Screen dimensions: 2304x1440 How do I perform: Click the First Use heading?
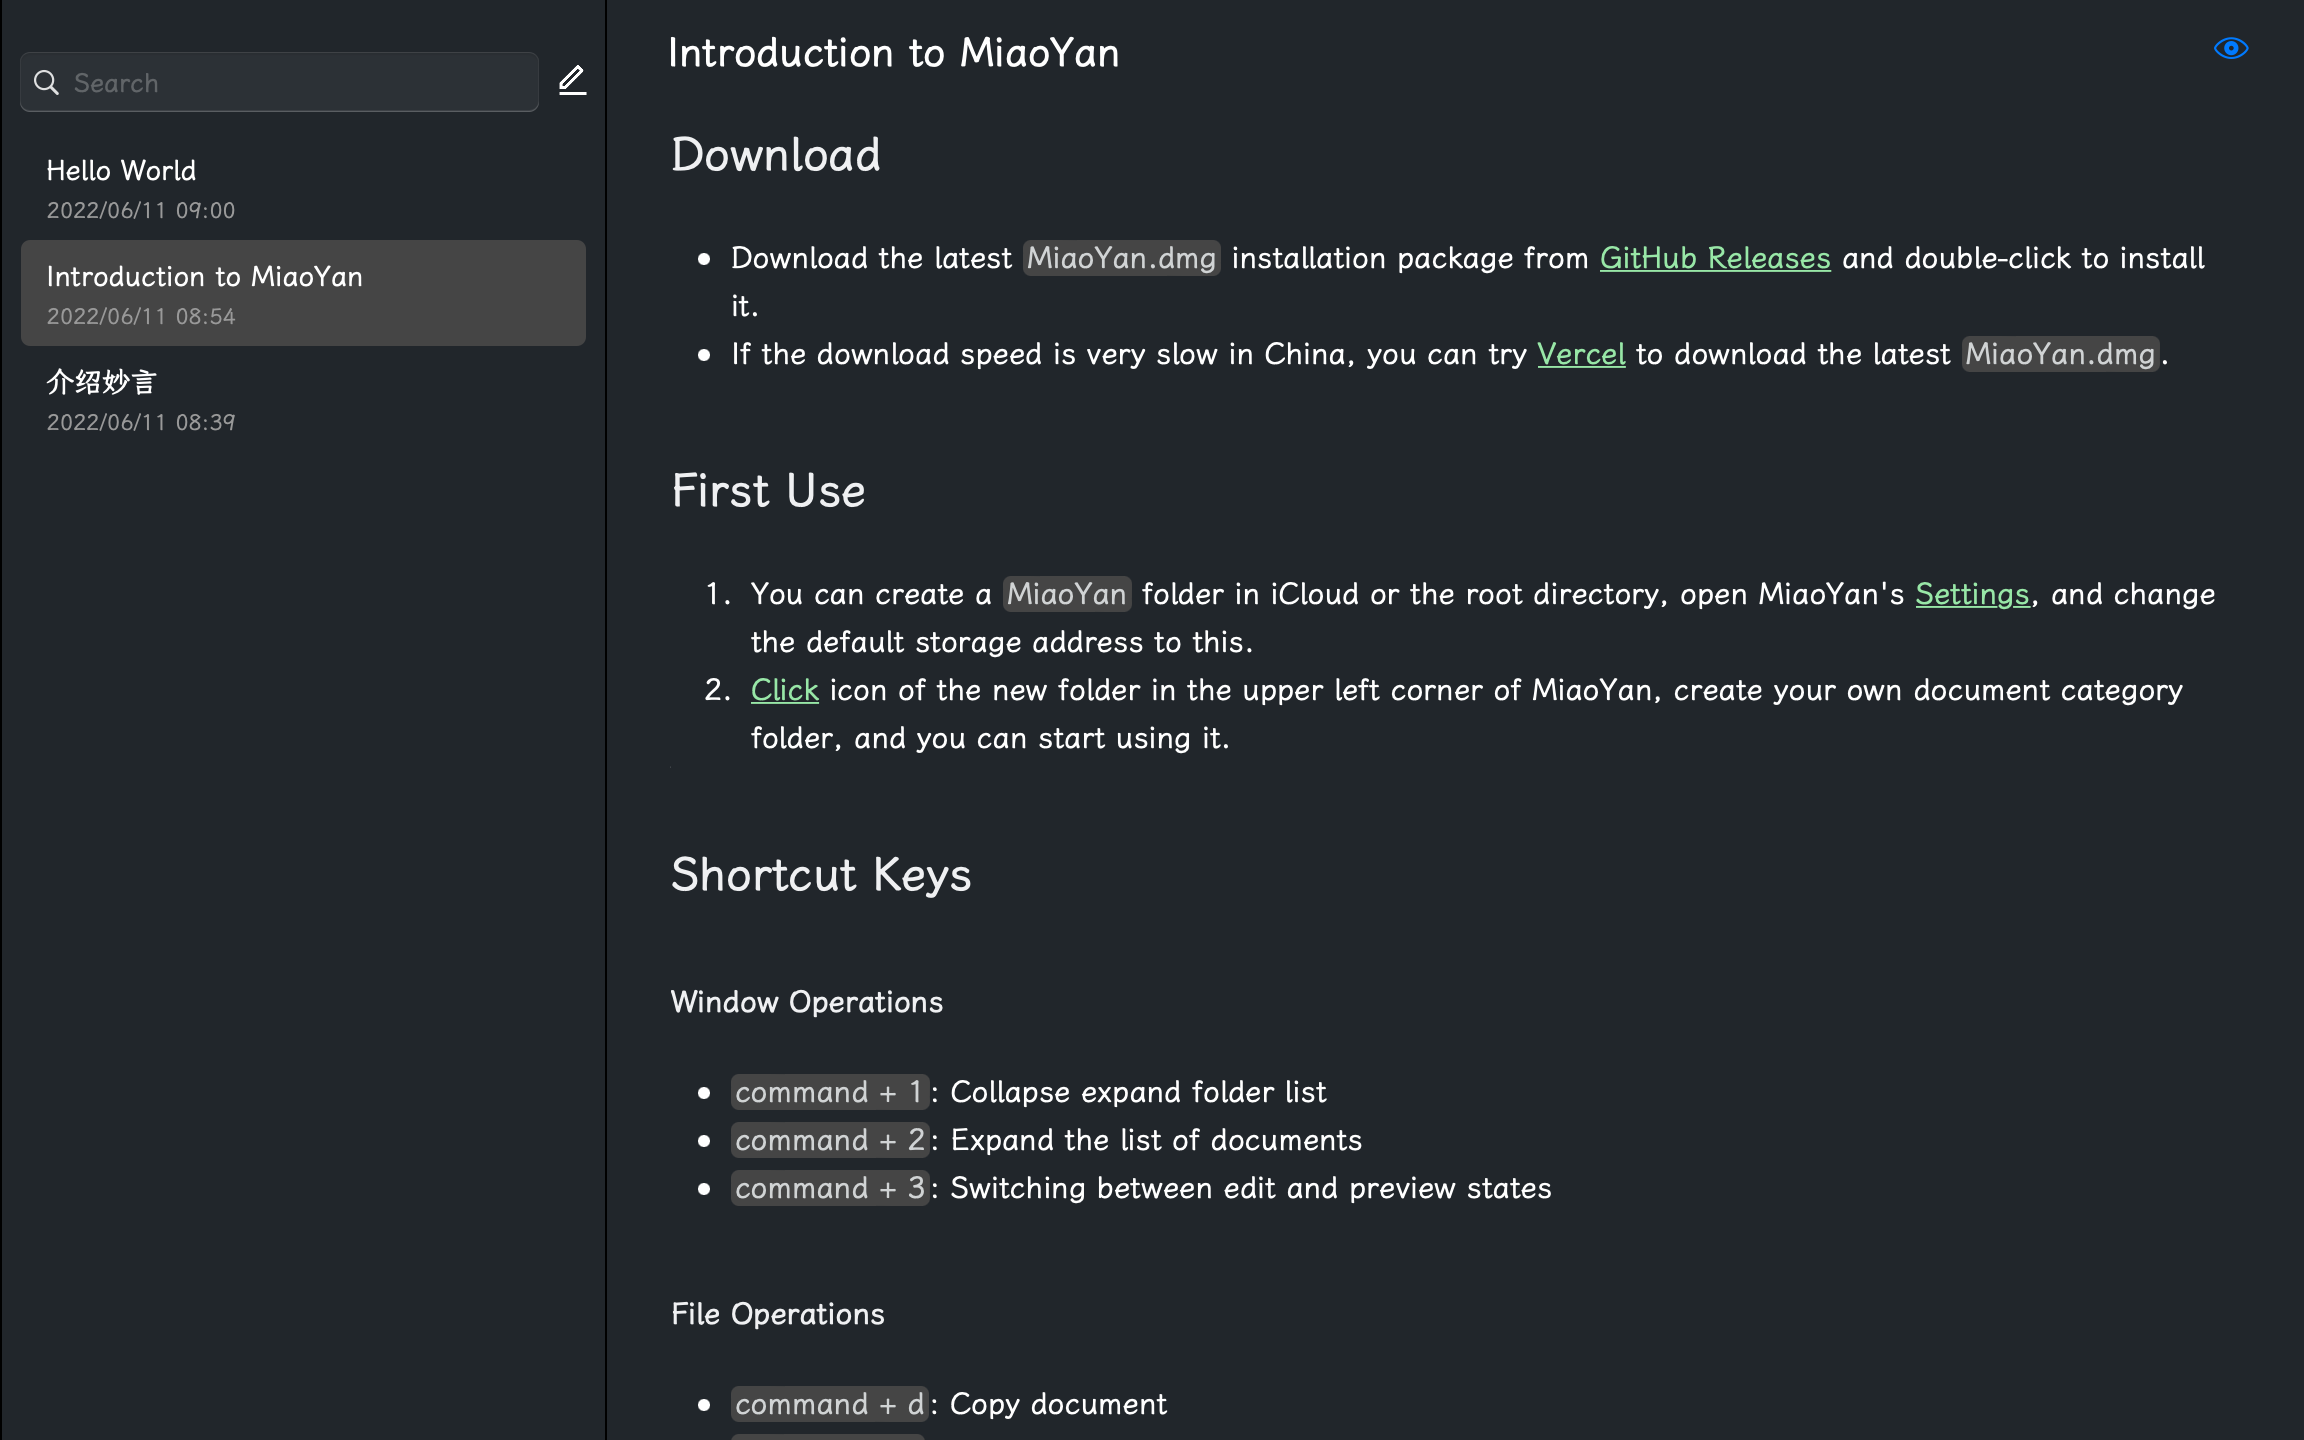[x=768, y=491]
